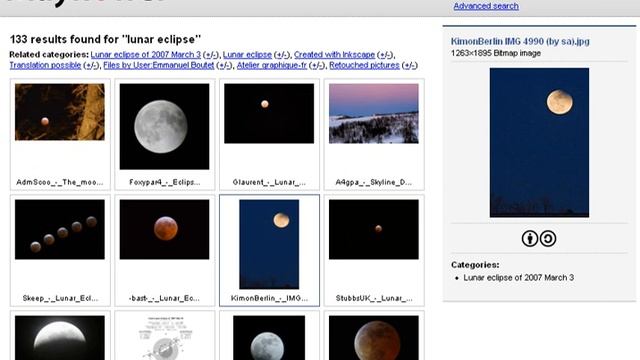Open the Atelier graphique-fr category link
This screenshot has width=640, height=360.
tap(272, 65)
